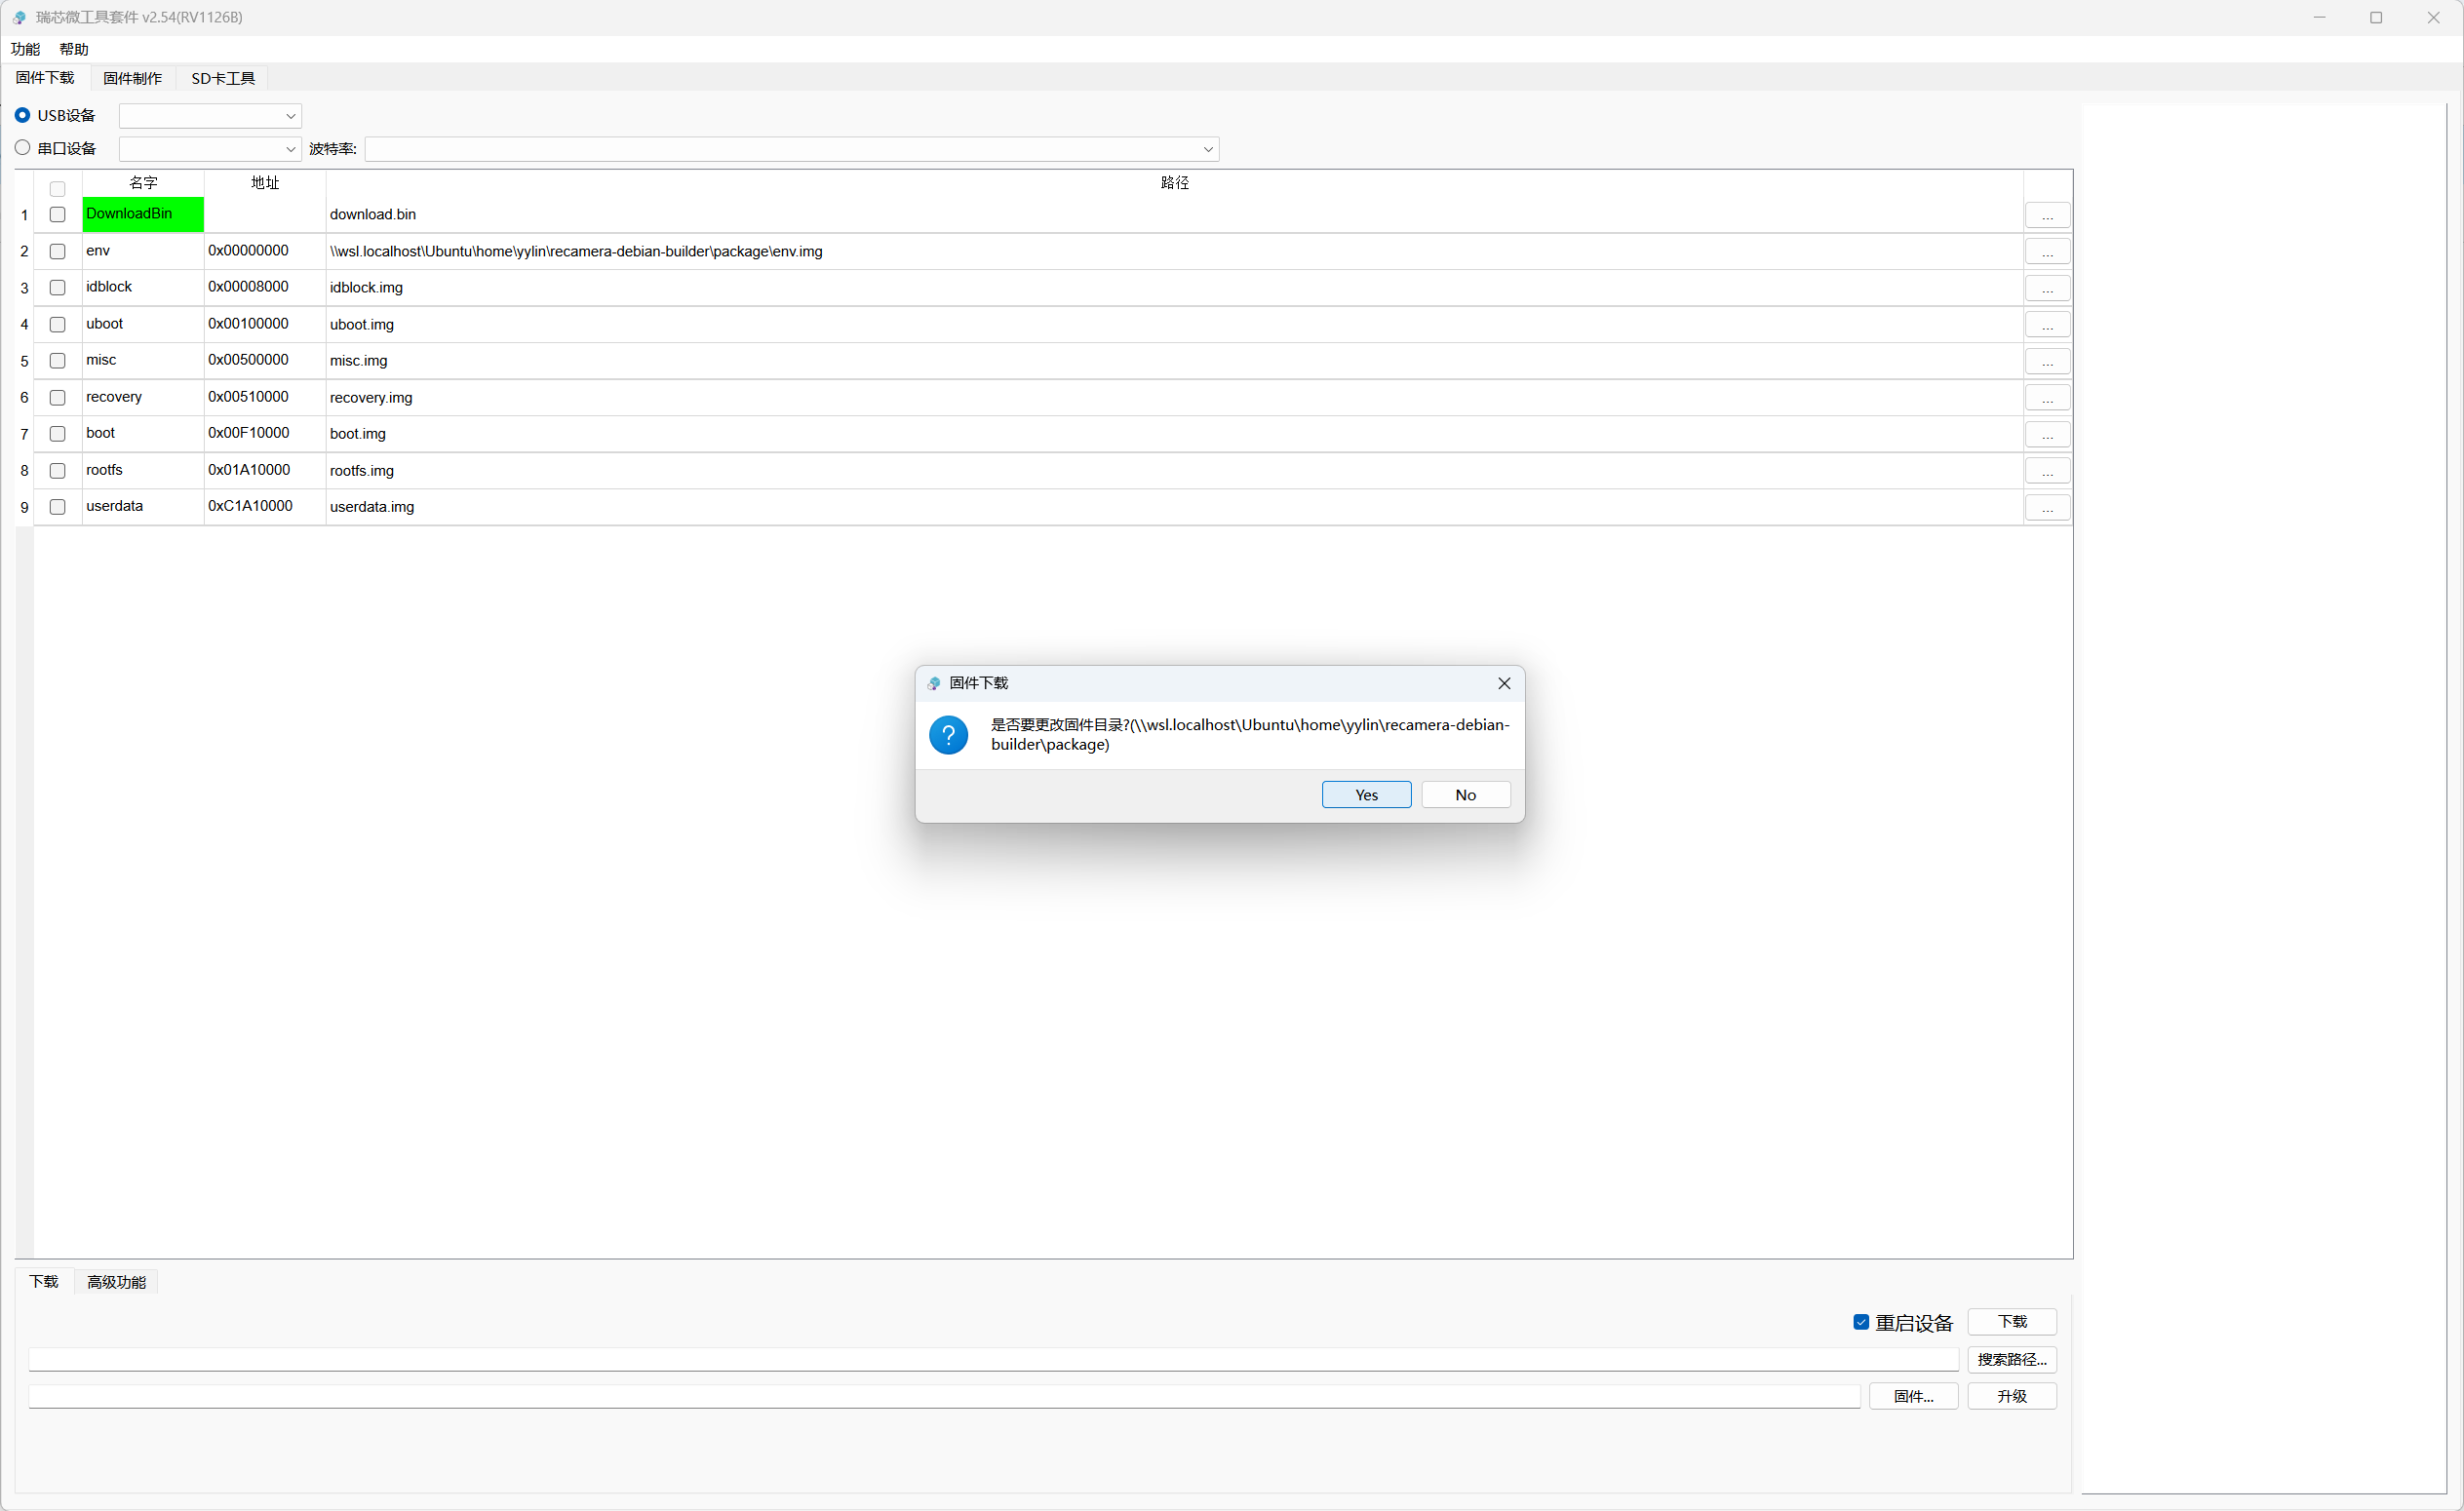Click the 搜索路径... button
Image resolution: width=2464 pixels, height=1511 pixels.
(x=2012, y=1359)
